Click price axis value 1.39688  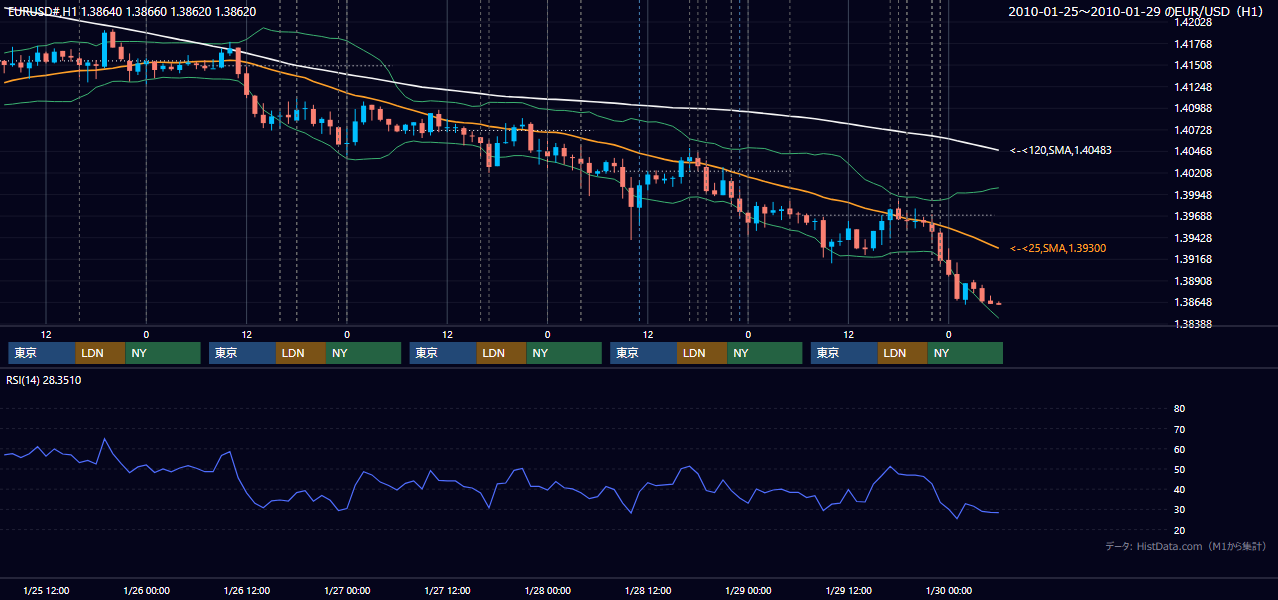(1192, 216)
